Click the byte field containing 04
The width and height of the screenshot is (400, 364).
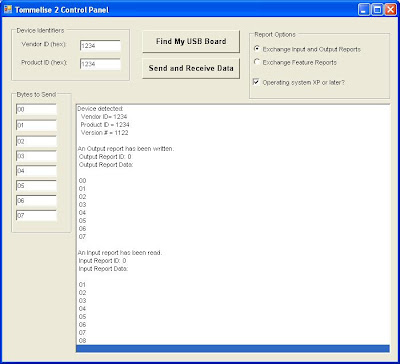(36, 171)
